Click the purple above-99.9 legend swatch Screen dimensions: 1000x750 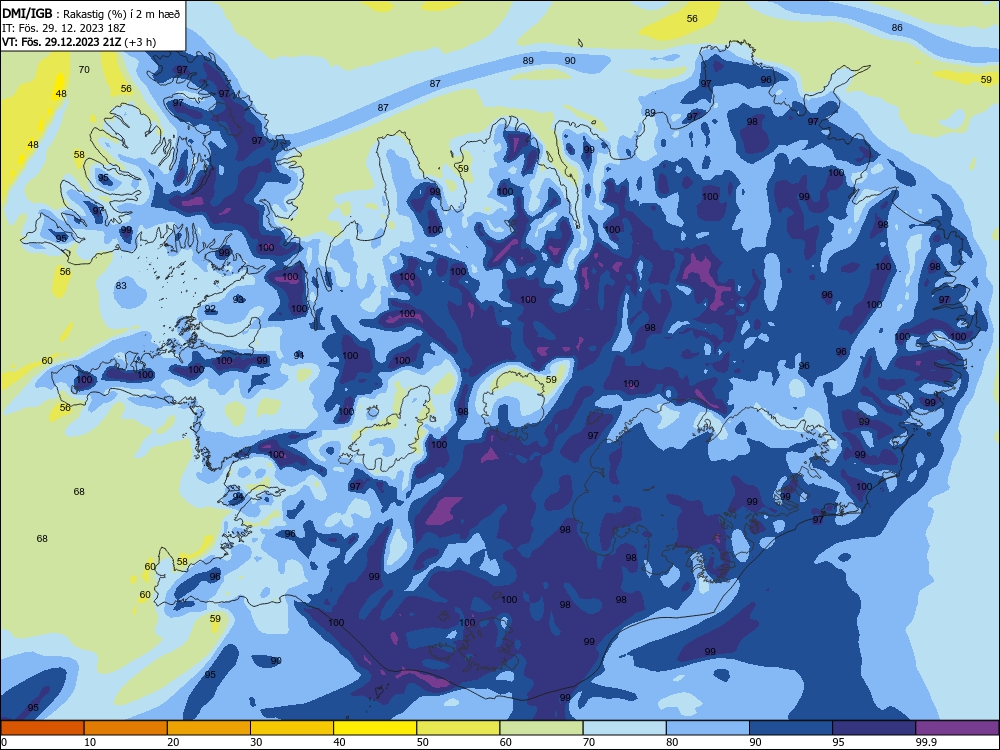pyautogui.click(x=957, y=728)
